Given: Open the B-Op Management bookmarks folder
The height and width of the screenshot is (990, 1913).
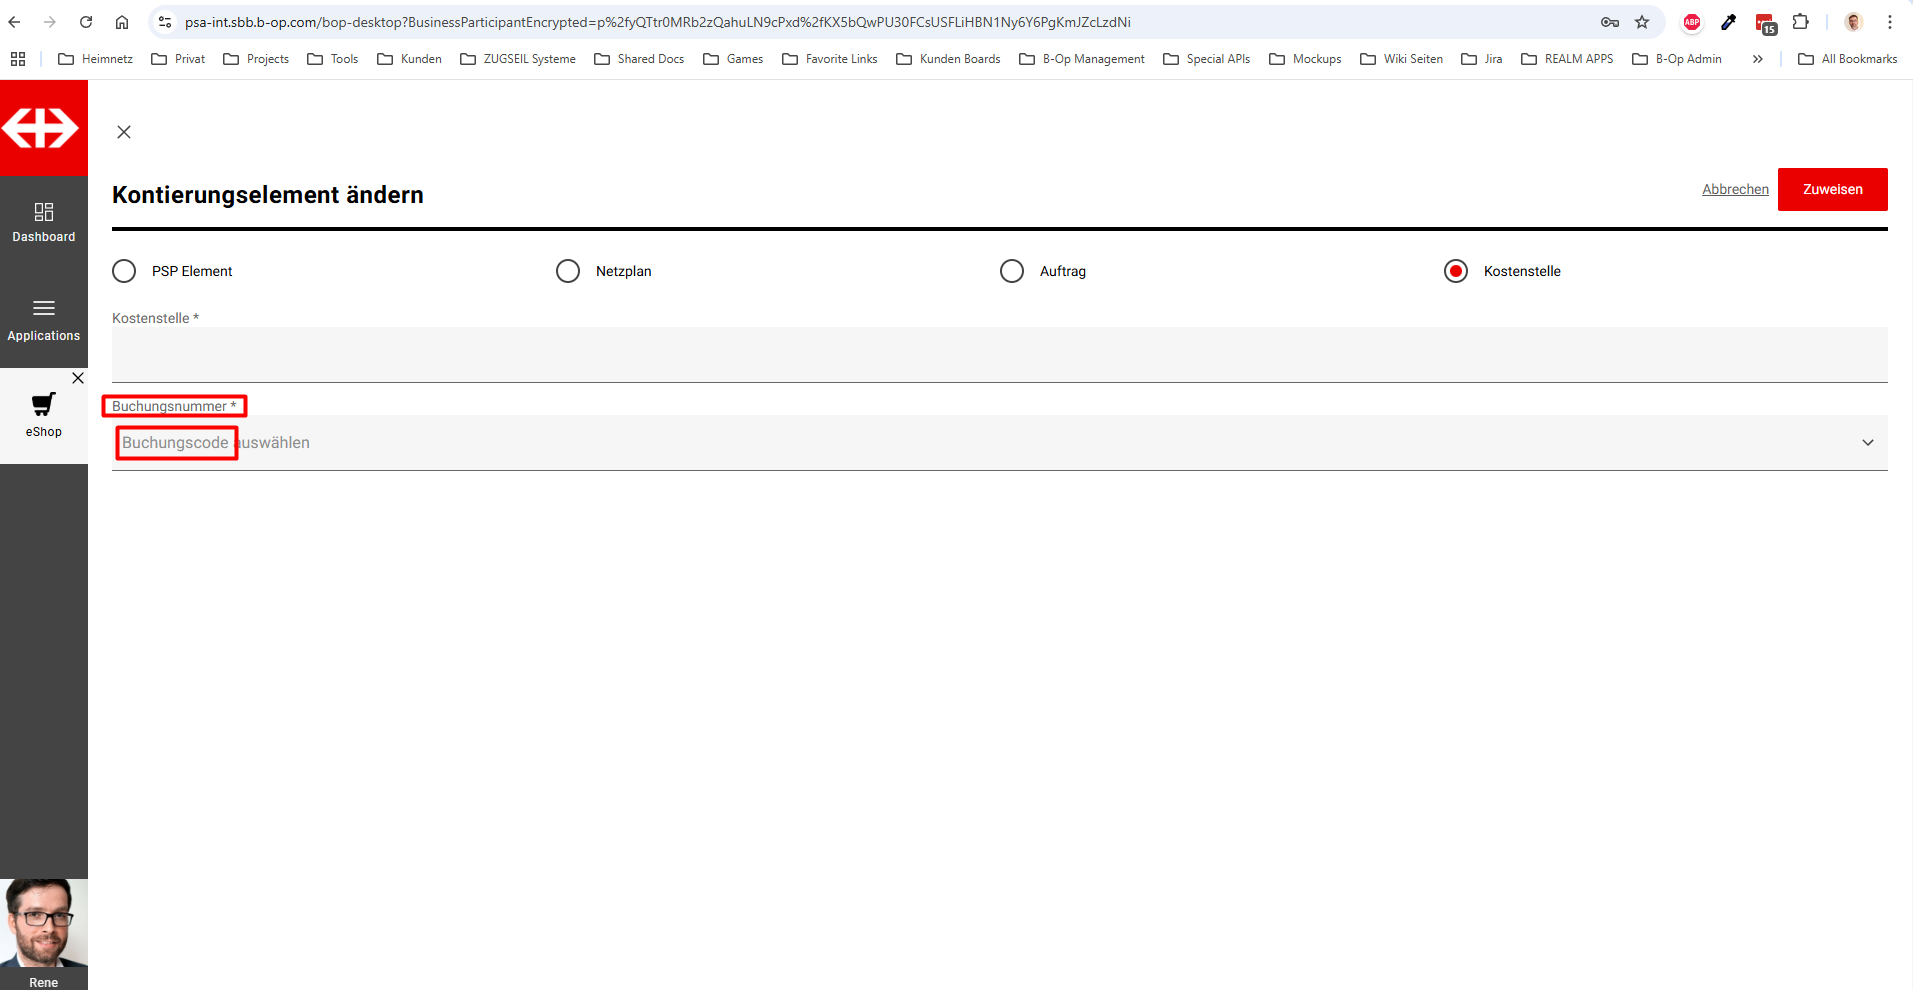Looking at the screenshot, I should pyautogui.click(x=1082, y=59).
